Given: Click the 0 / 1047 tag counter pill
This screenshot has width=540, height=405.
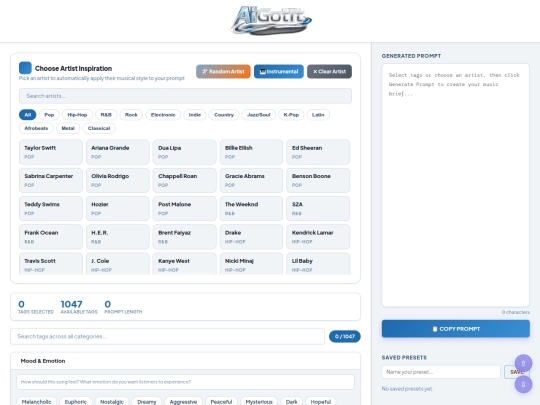Looking at the screenshot, I should coord(345,336).
